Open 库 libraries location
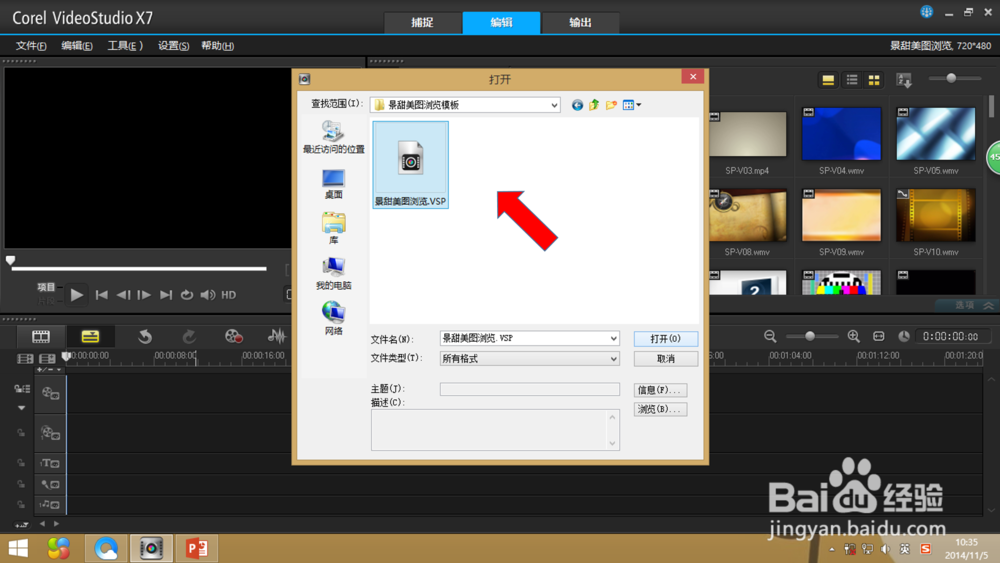1000x563 pixels. 334,229
